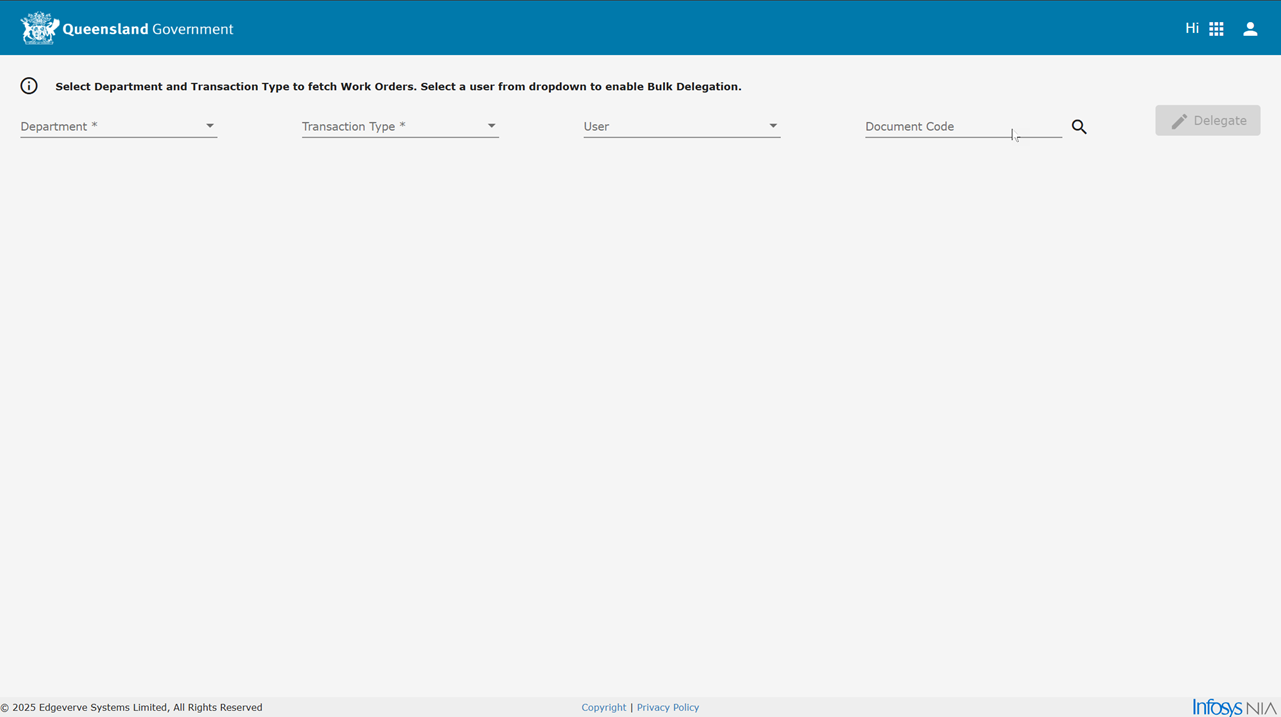Viewport: 1281px width, 717px height.
Task: Open the apps grid menu icon
Action: pyautogui.click(x=1216, y=29)
